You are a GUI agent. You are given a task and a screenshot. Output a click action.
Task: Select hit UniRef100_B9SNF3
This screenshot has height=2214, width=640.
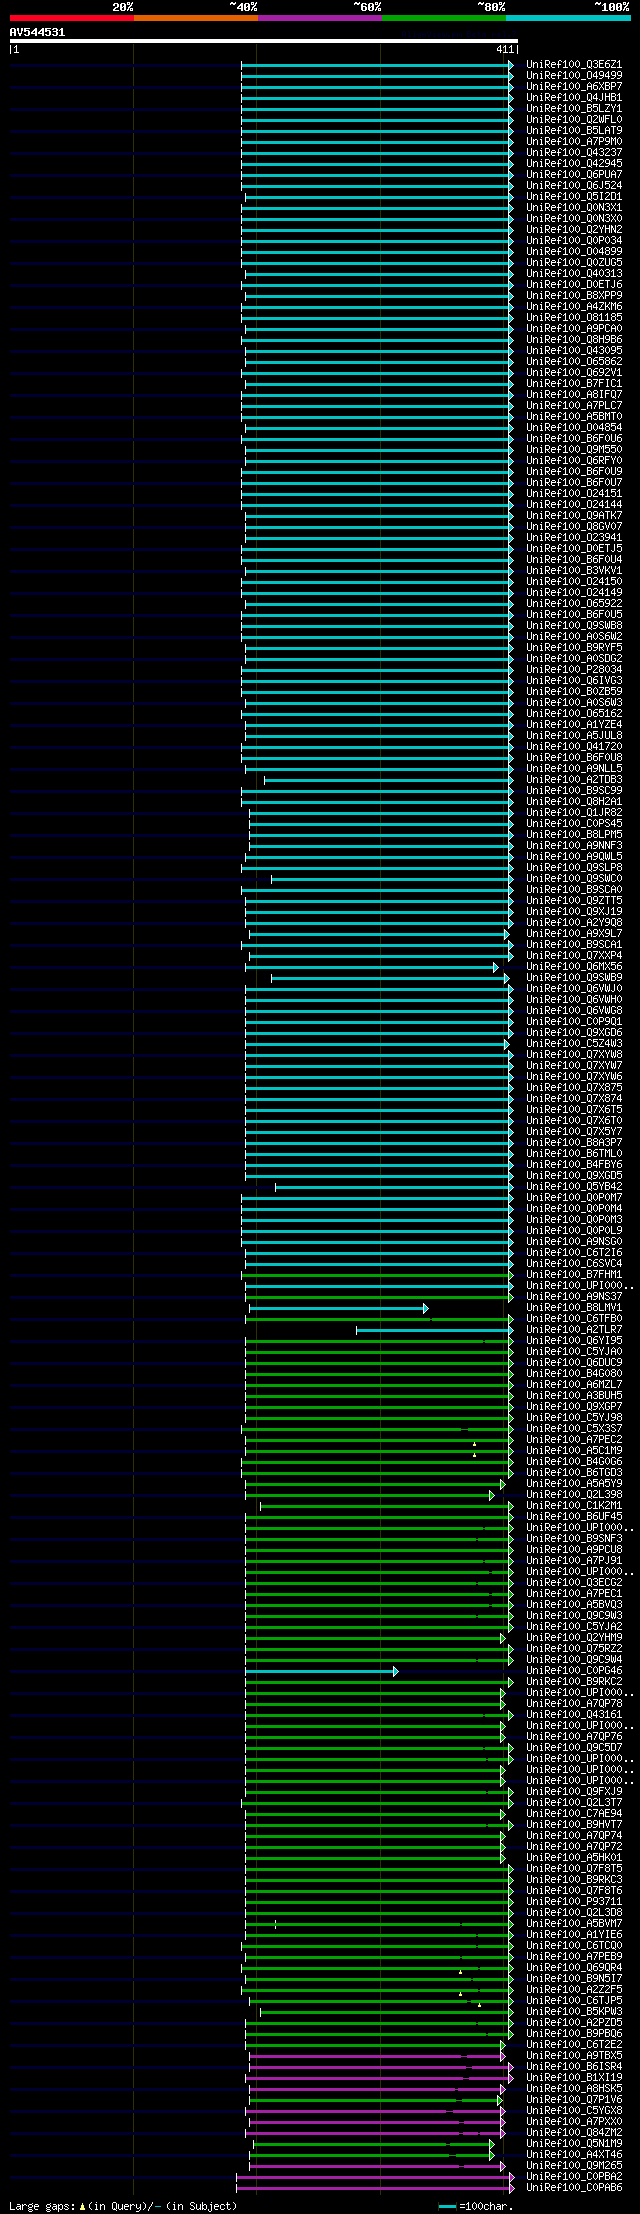pos(574,1539)
